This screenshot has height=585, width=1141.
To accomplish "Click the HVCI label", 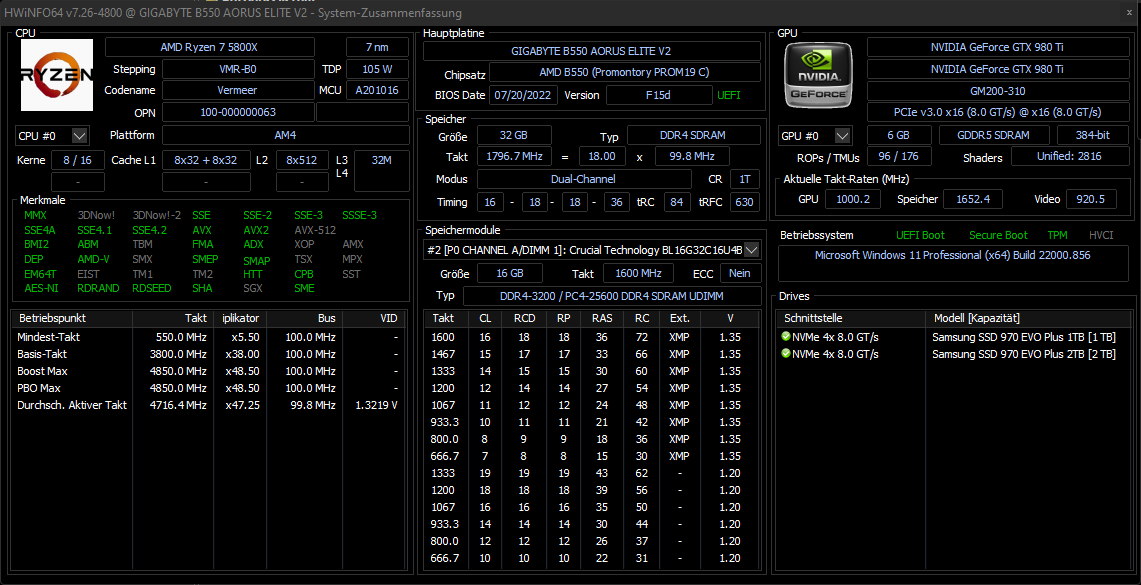I will click(x=1101, y=236).
